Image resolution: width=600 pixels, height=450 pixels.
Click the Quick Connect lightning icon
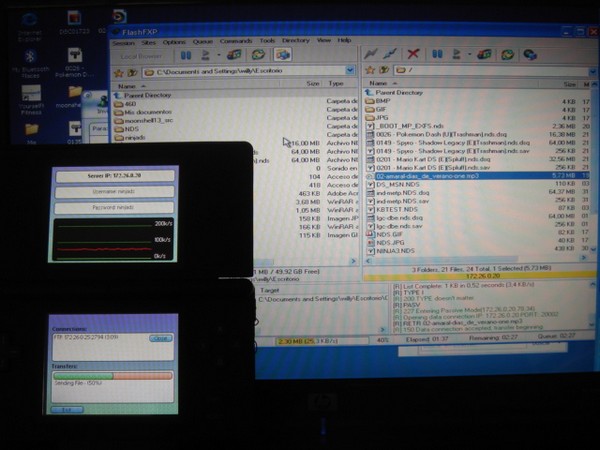(x=390, y=54)
